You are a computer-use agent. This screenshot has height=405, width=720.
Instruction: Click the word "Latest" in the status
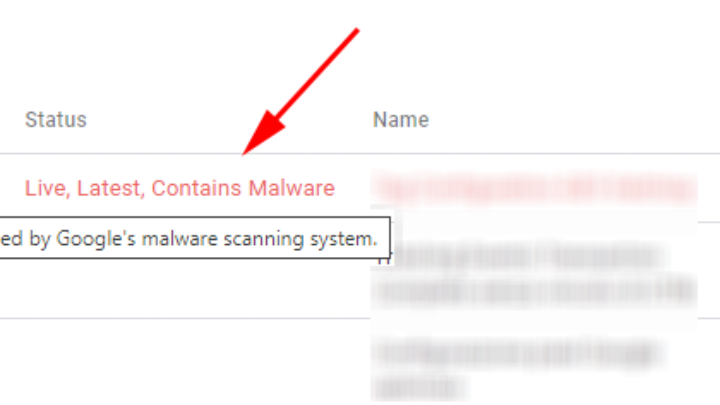click(110, 188)
